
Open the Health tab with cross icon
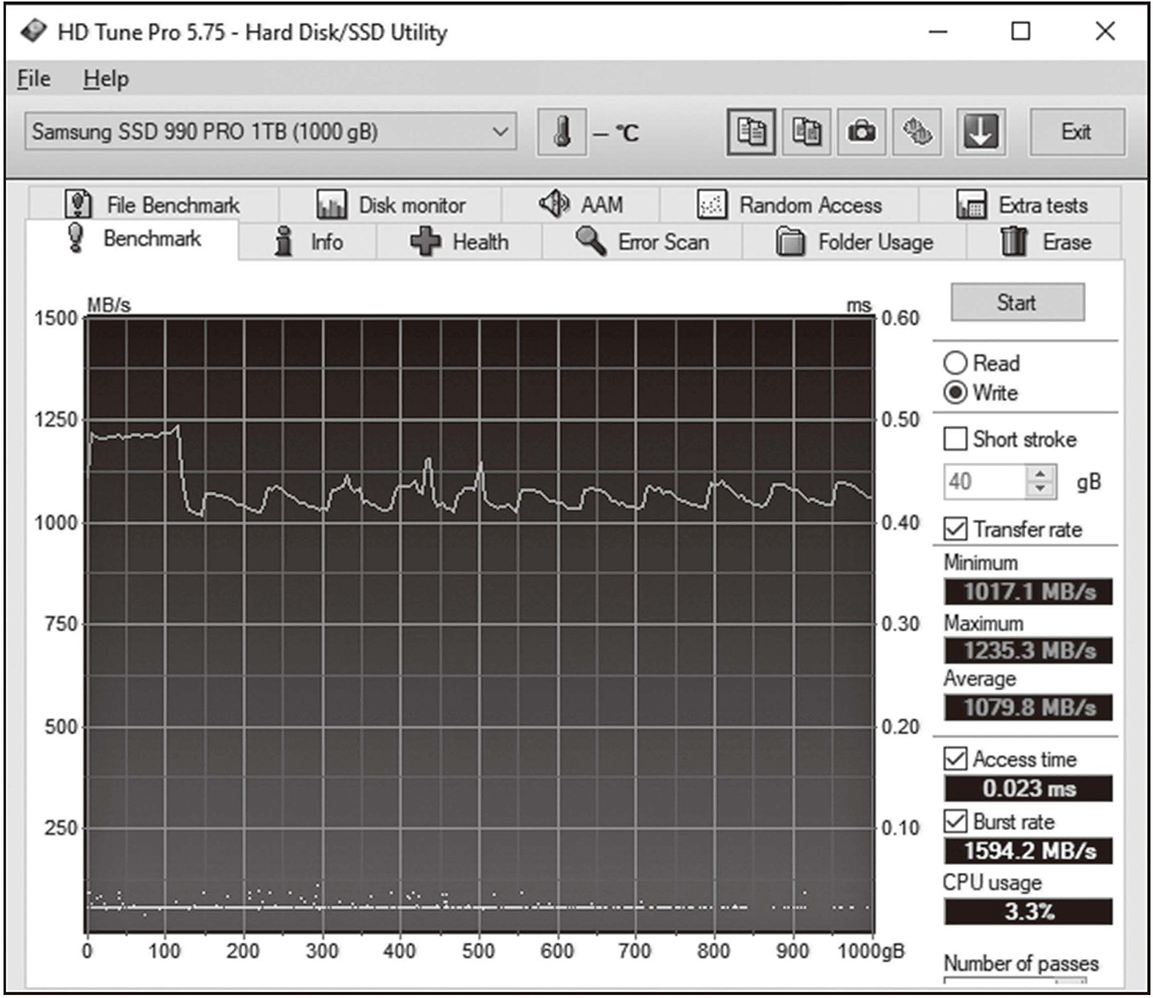click(x=460, y=242)
